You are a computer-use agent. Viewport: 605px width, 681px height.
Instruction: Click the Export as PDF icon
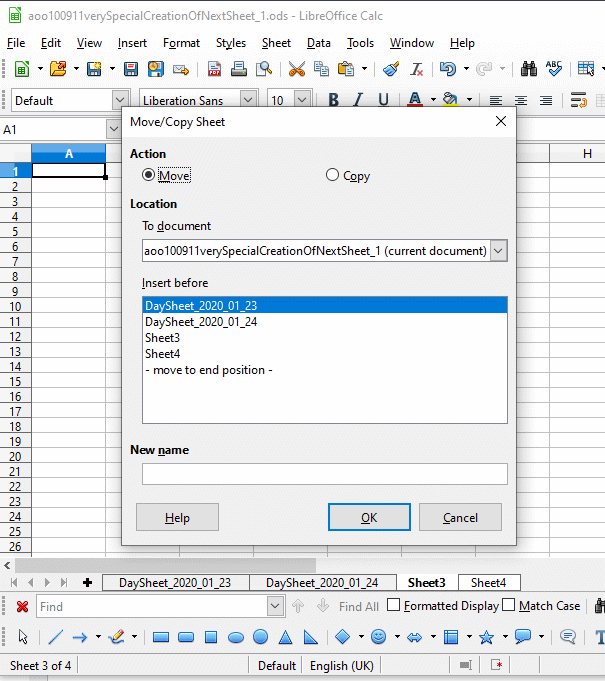point(214,69)
